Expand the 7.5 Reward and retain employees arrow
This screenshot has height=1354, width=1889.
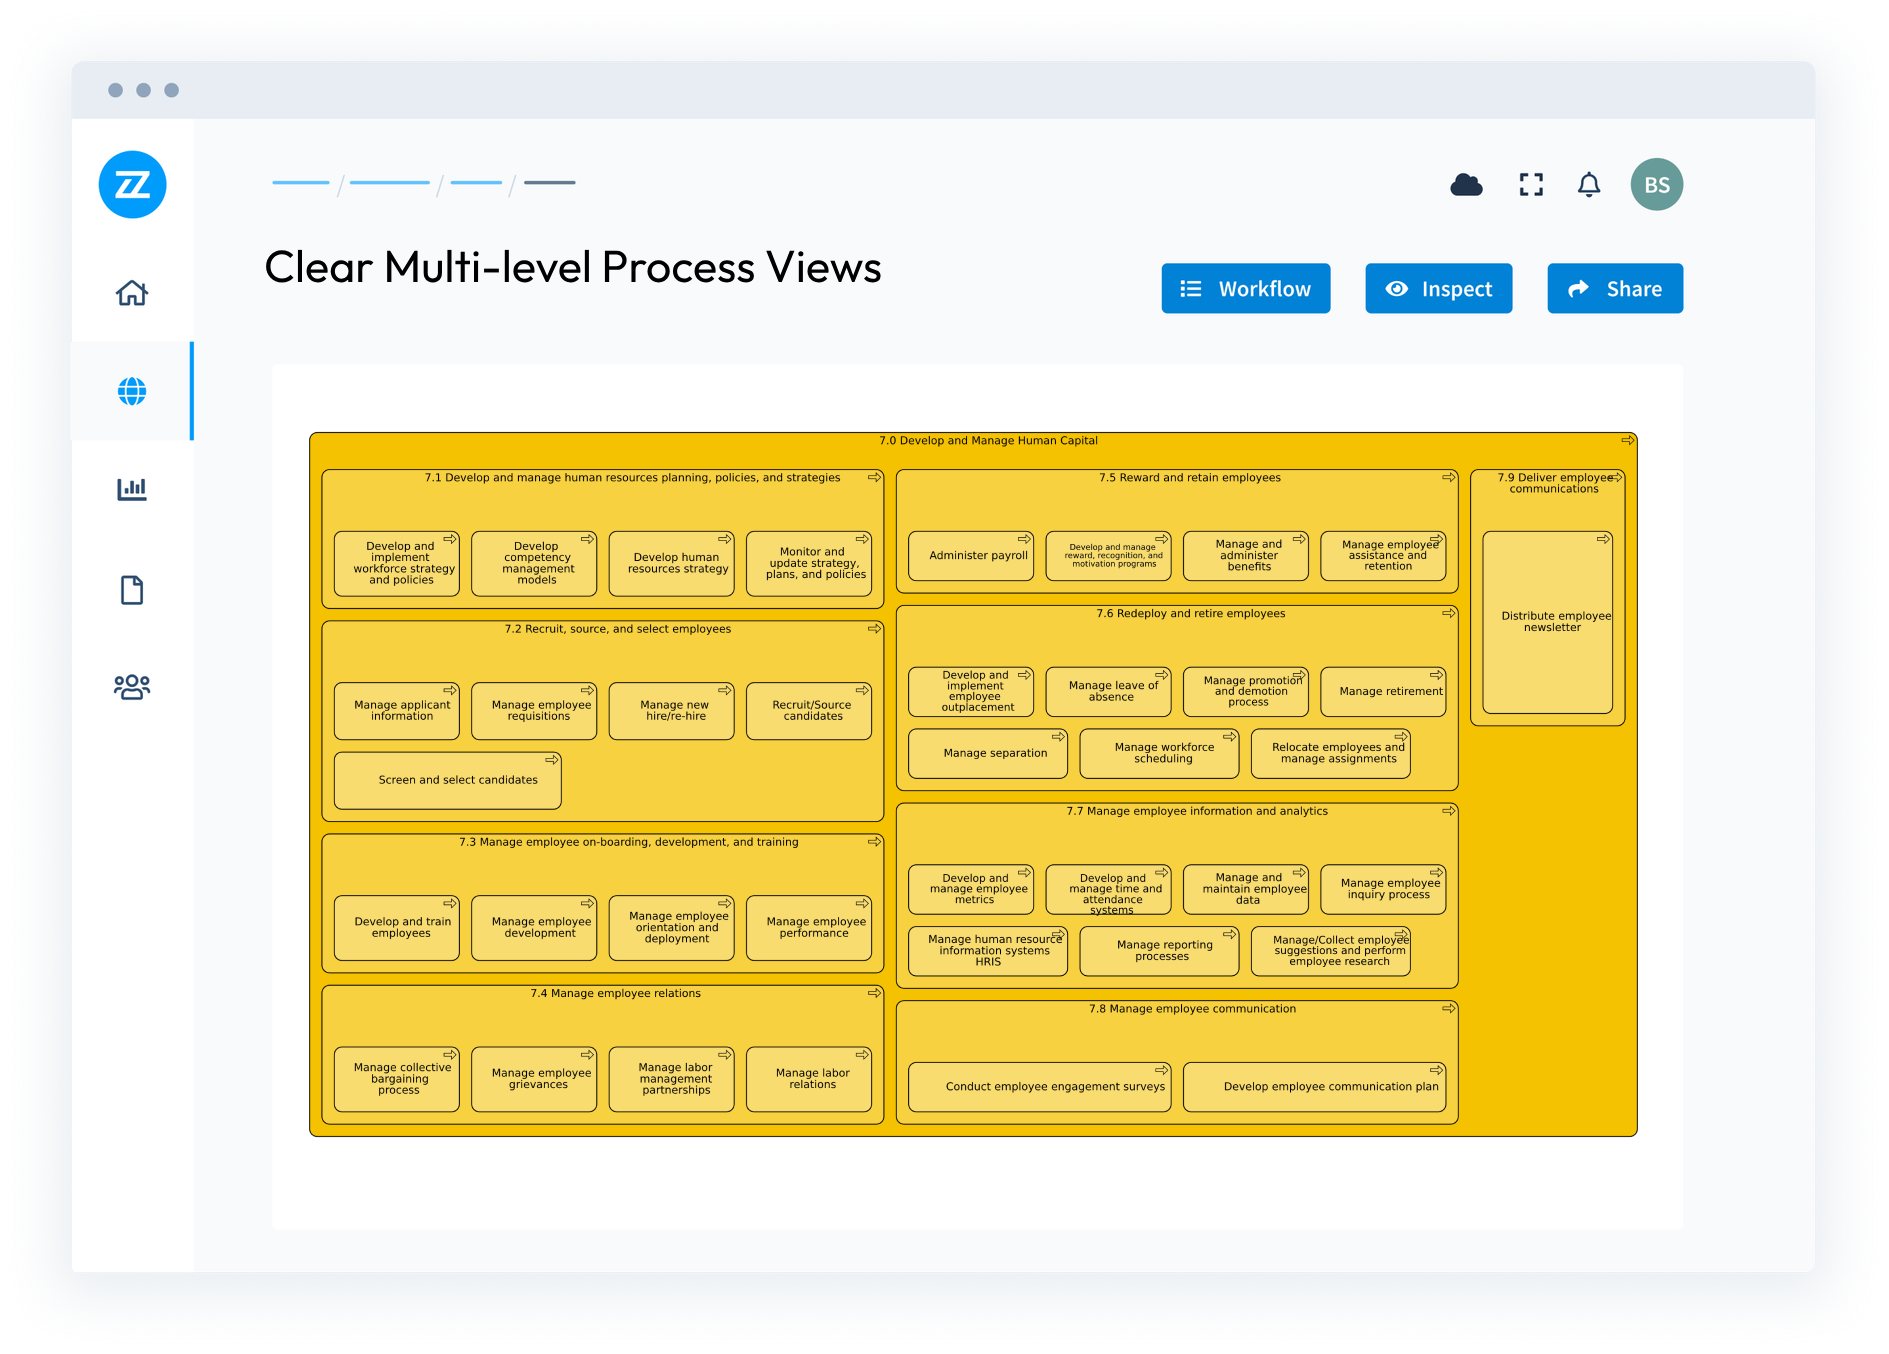point(1448,478)
